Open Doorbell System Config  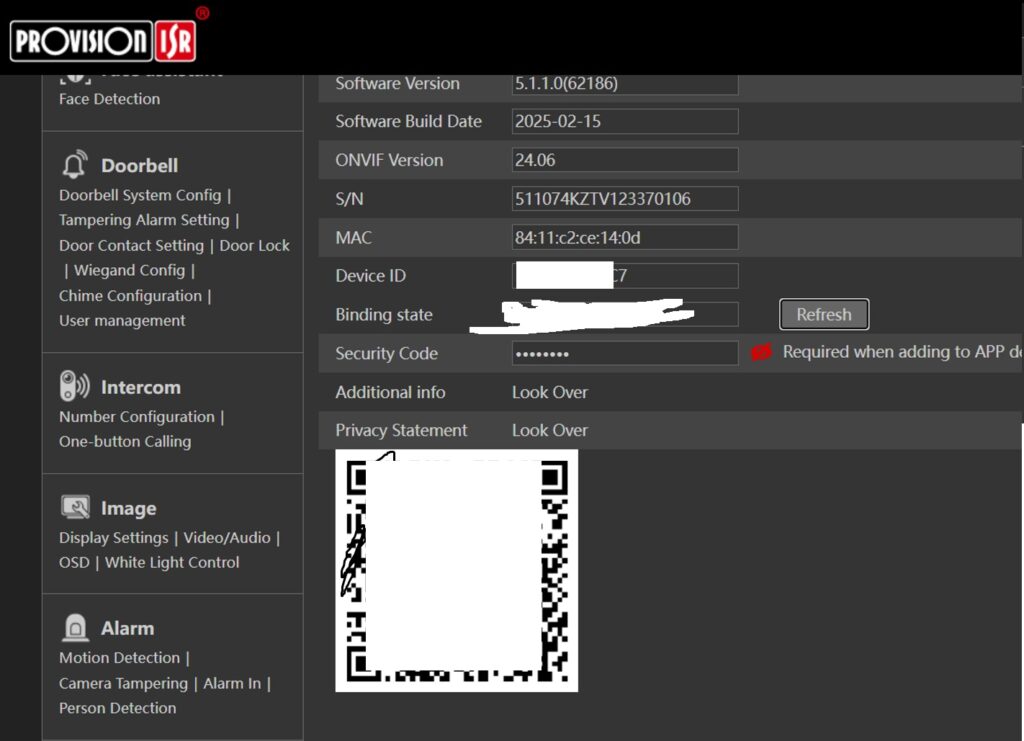click(140, 195)
